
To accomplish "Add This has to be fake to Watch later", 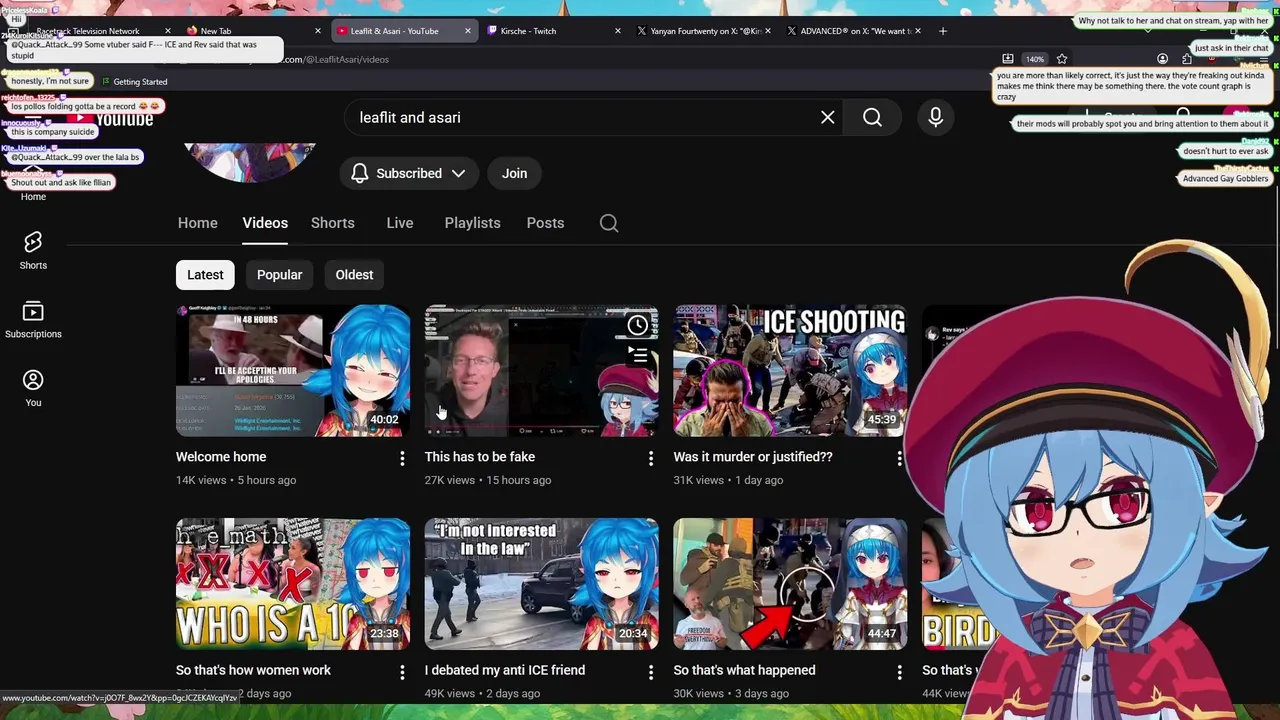I will pos(637,325).
